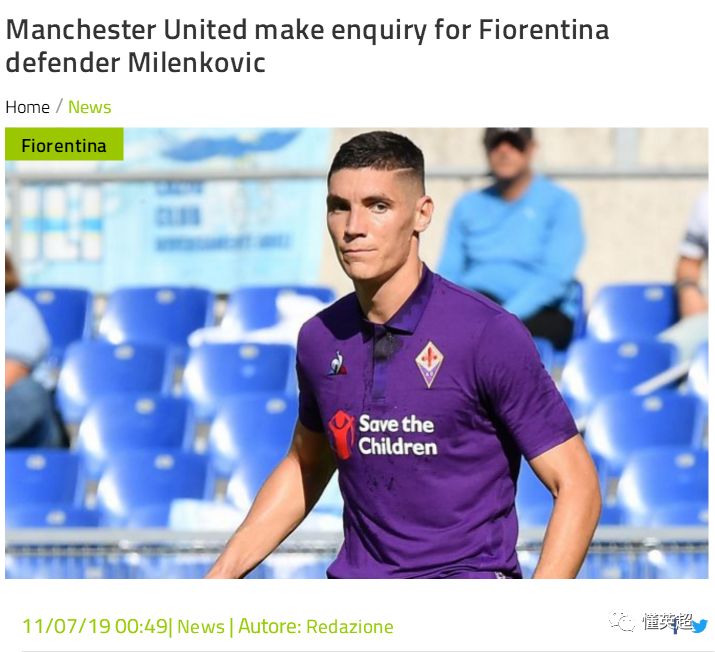Click the Save the Children logo on shirt
The height and width of the screenshot is (652, 715).
[x=383, y=435]
